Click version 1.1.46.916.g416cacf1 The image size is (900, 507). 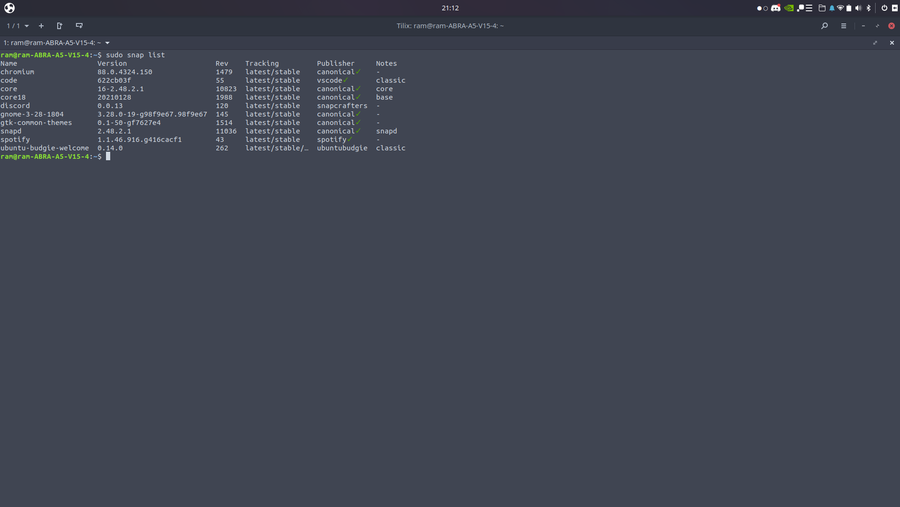tap(139, 140)
